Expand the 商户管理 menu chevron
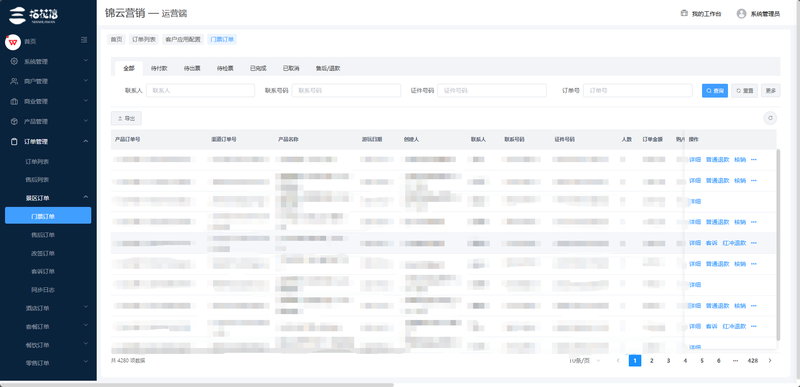The height and width of the screenshot is (387, 800). point(86,81)
